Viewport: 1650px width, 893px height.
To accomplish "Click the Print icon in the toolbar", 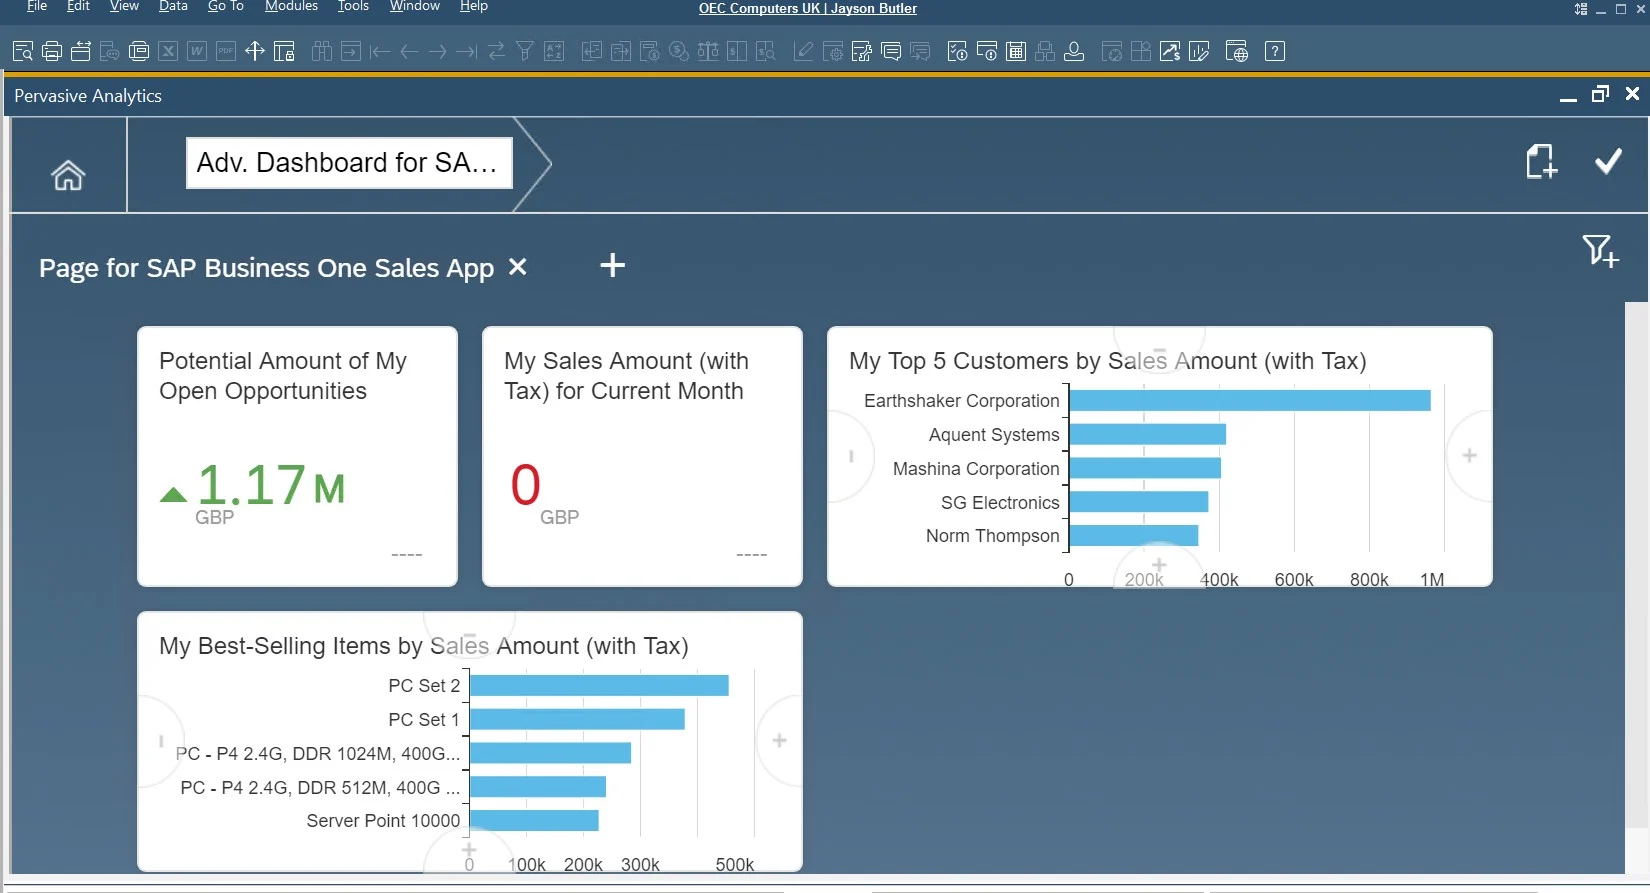I will (52, 51).
